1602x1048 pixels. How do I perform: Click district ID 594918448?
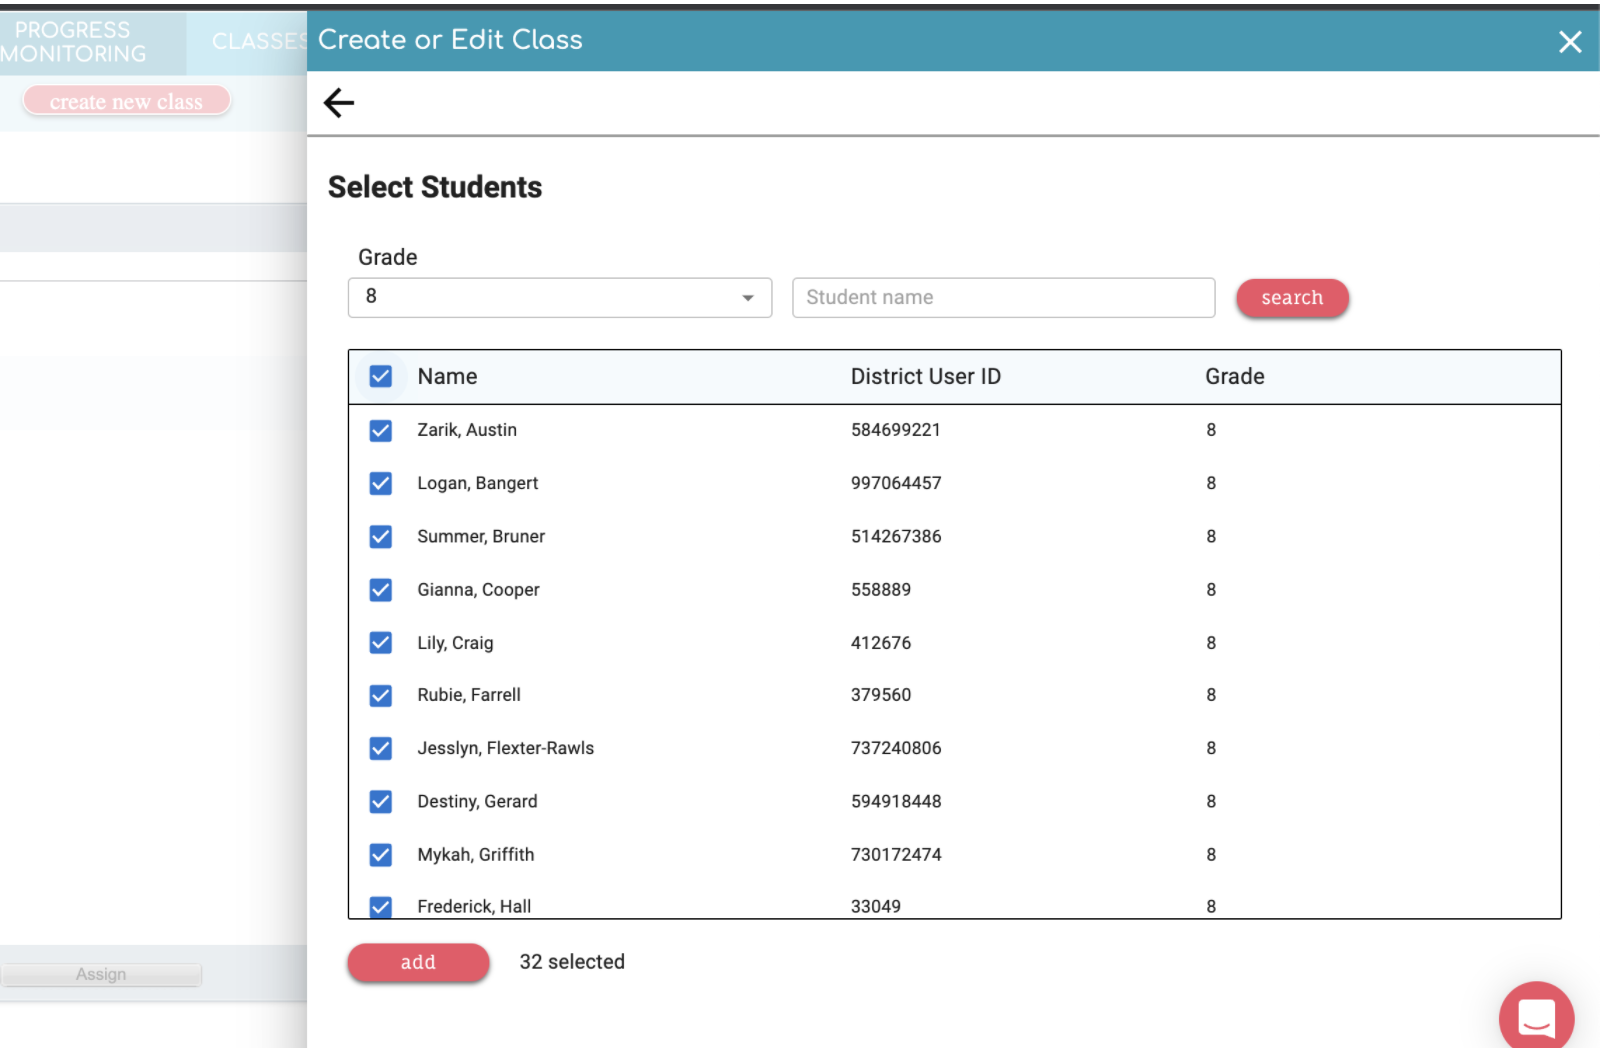point(896,802)
